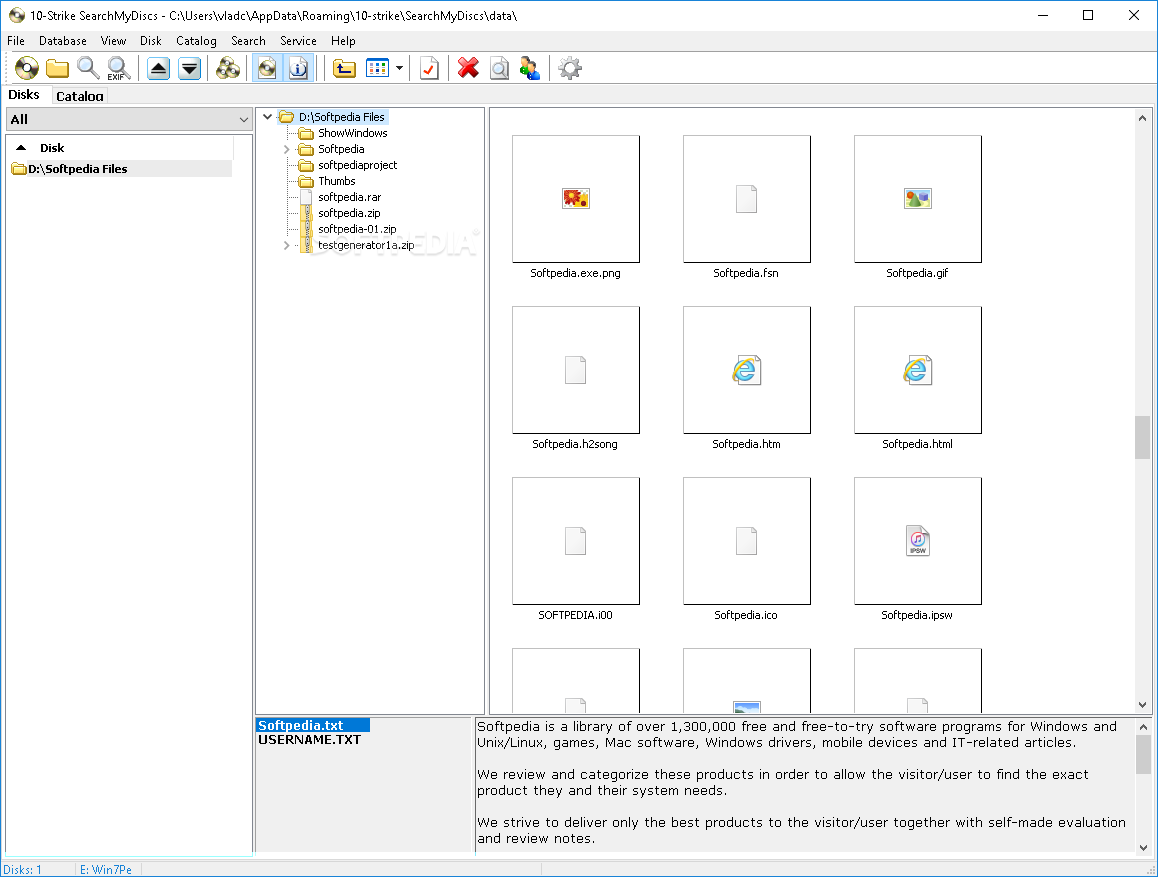
Task: Click the add folder toolbar icon
Action: 57,69
